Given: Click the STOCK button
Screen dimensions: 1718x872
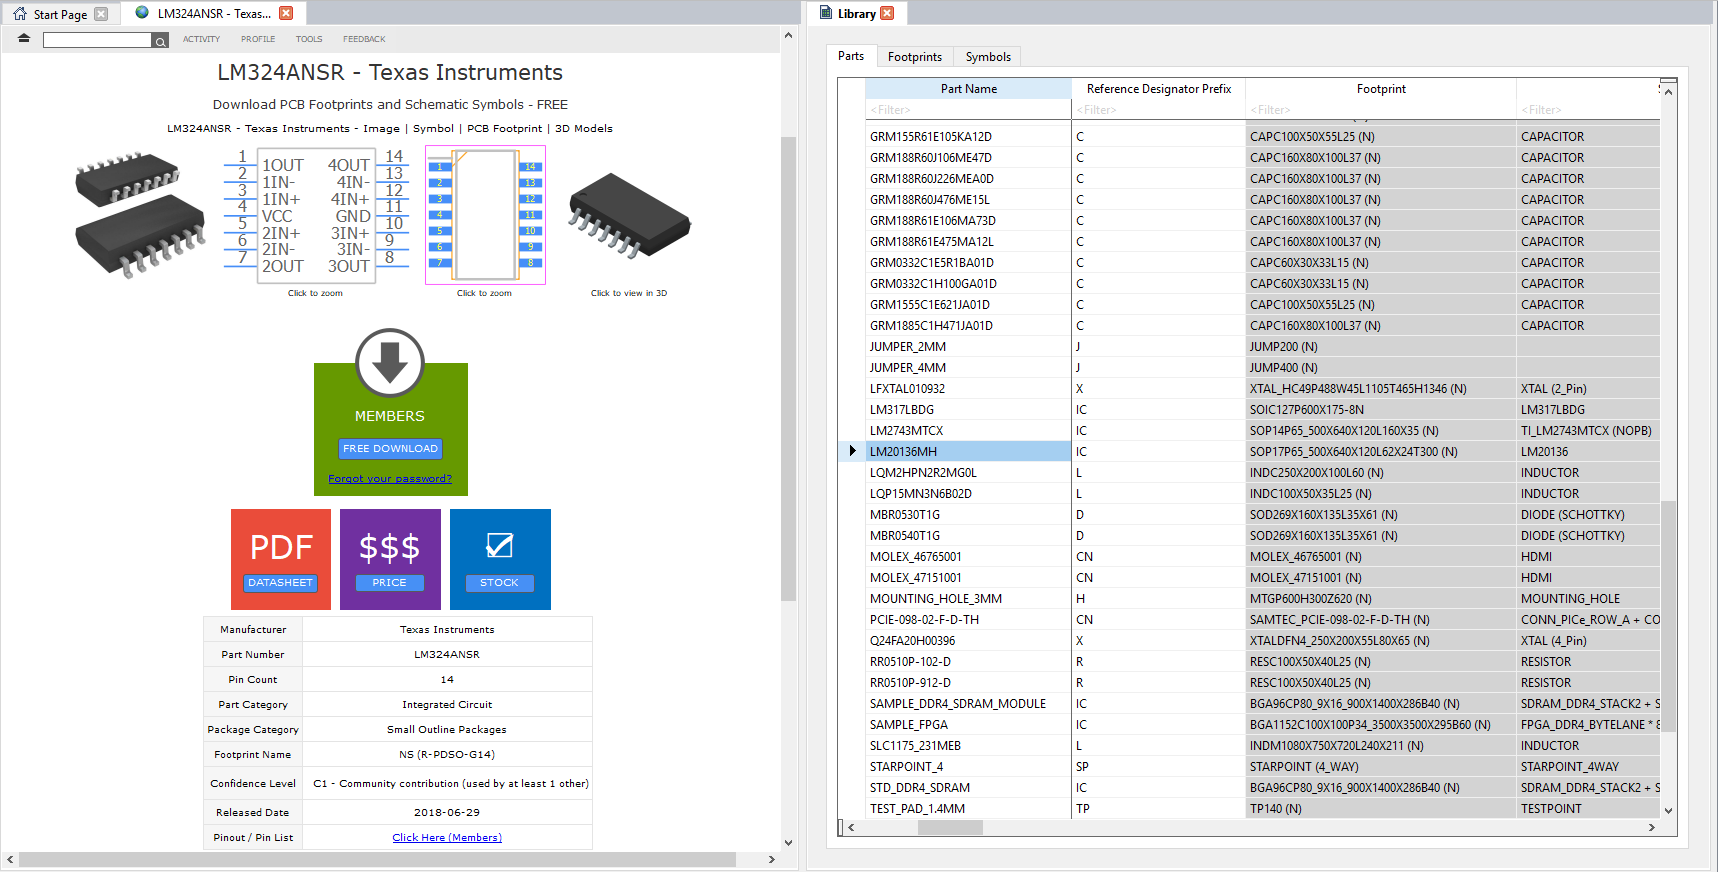Looking at the screenshot, I should [x=499, y=582].
